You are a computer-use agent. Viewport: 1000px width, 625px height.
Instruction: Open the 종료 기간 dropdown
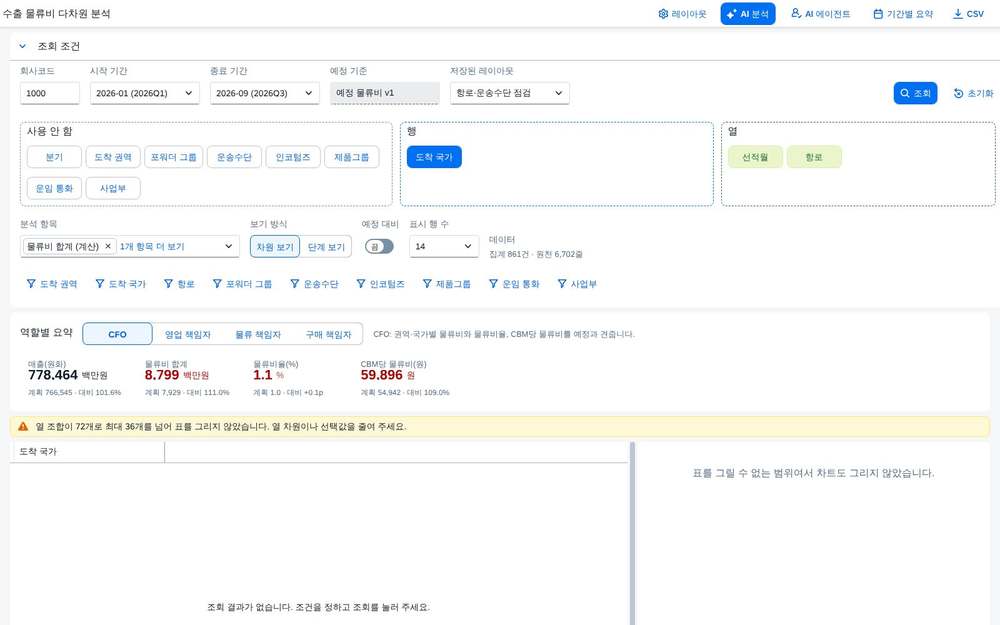[x=264, y=93]
